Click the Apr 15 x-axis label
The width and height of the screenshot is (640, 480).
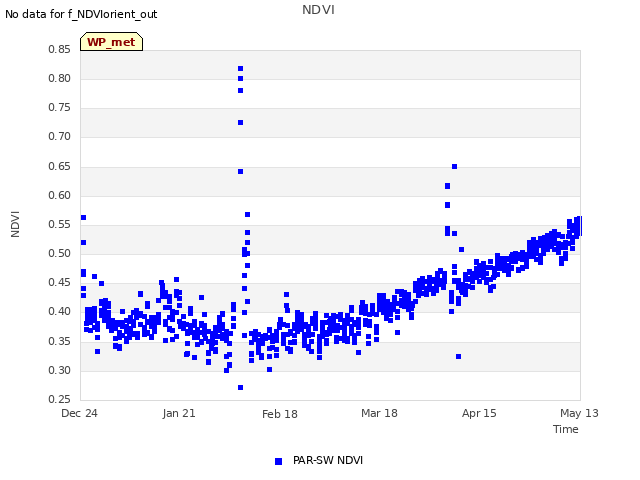pyautogui.click(x=479, y=413)
